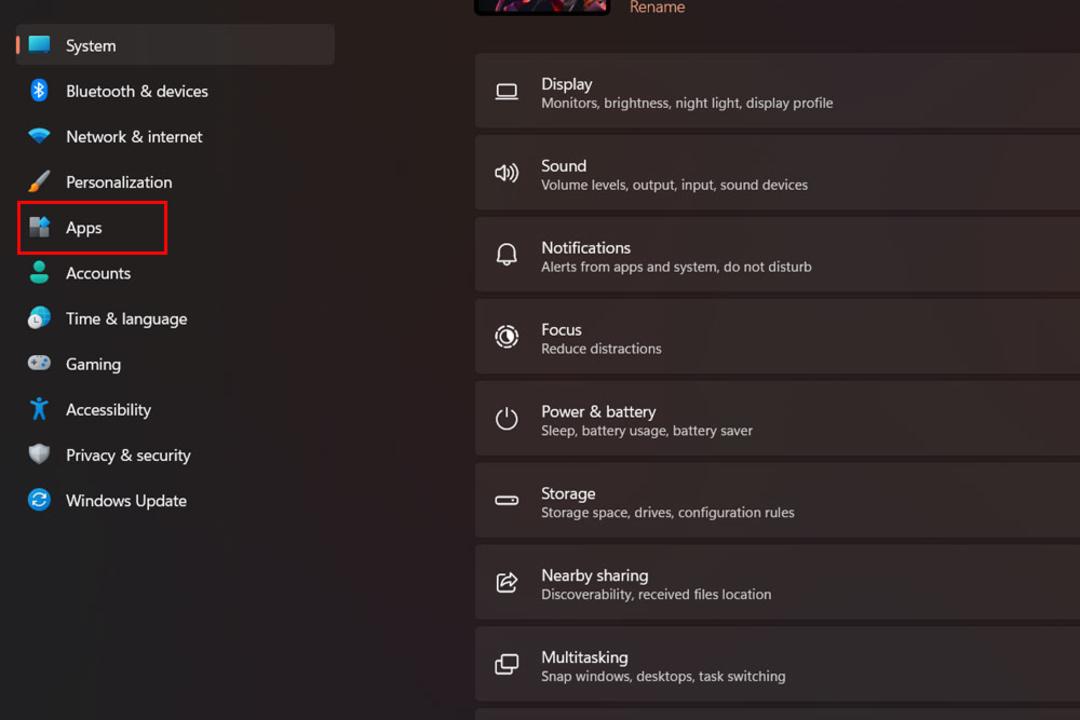Click the Gaming controller icon
1080x720 pixels.
point(39,362)
